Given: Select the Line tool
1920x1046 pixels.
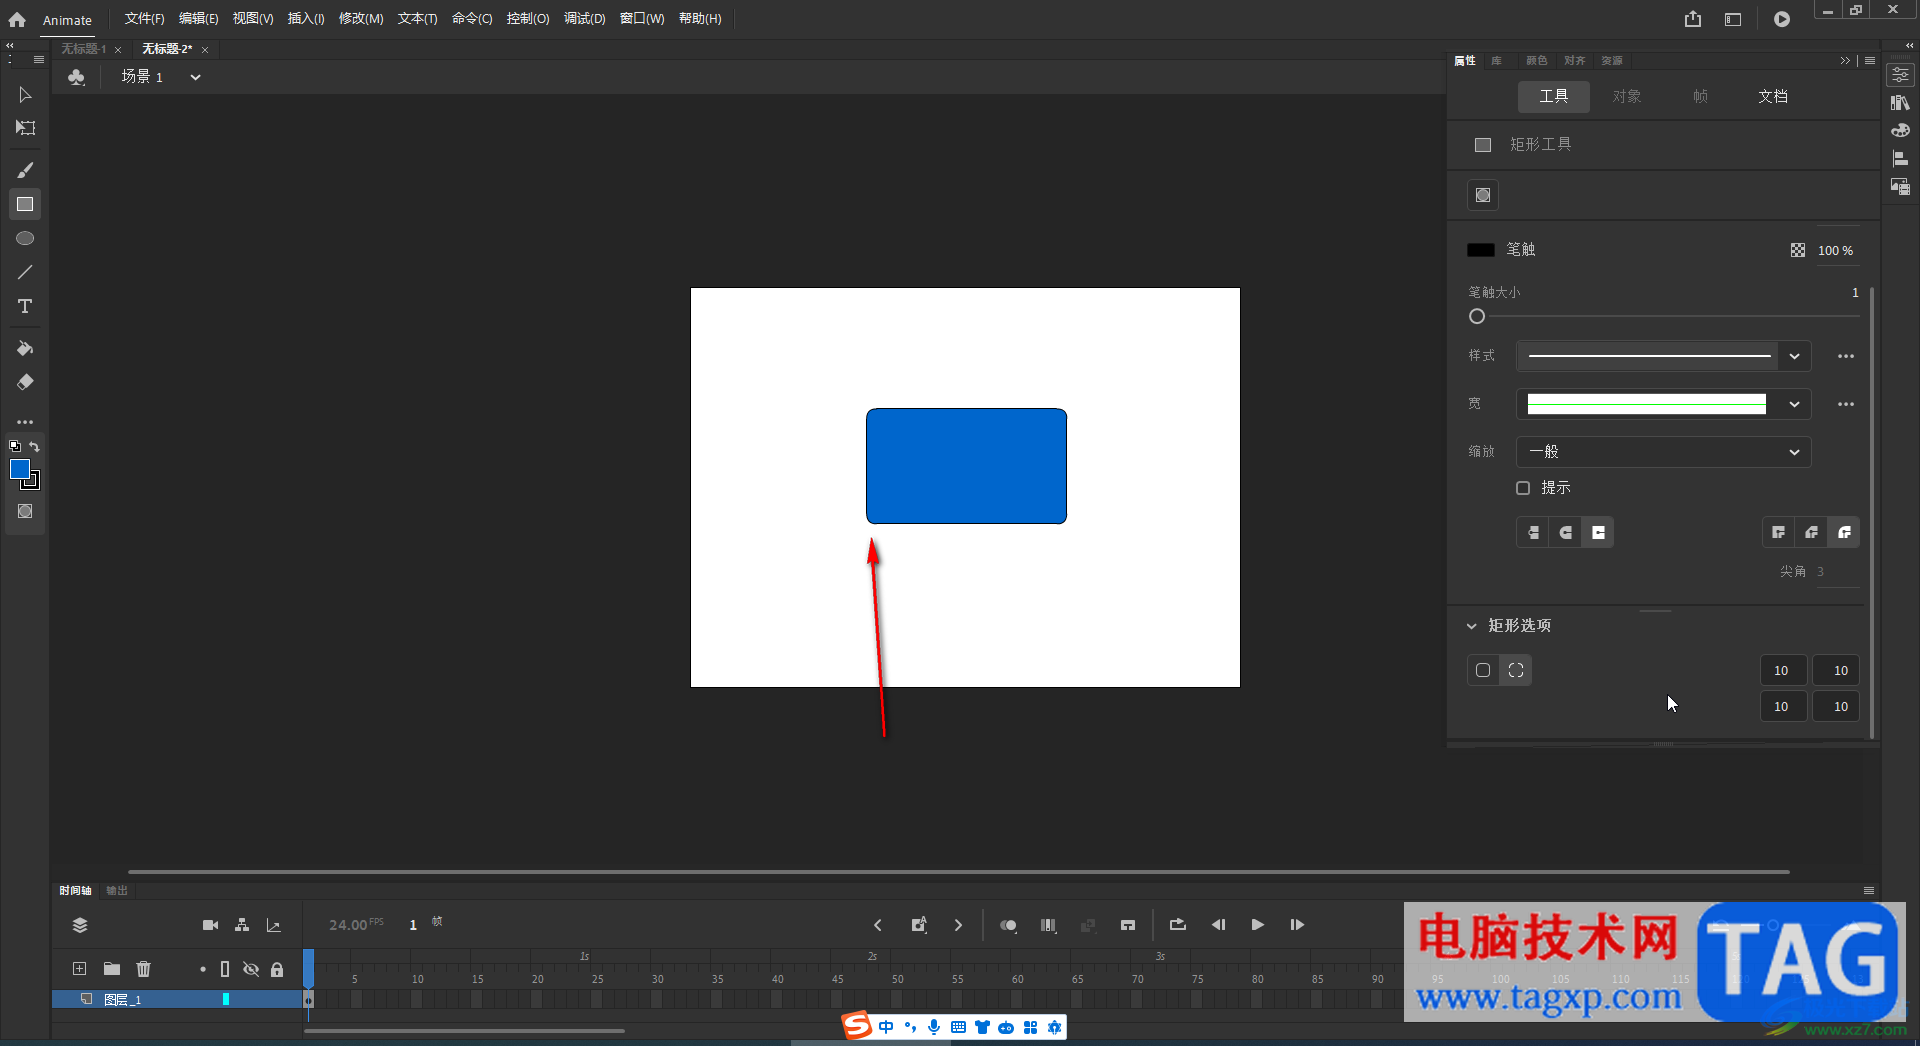Looking at the screenshot, I should (x=25, y=272).
